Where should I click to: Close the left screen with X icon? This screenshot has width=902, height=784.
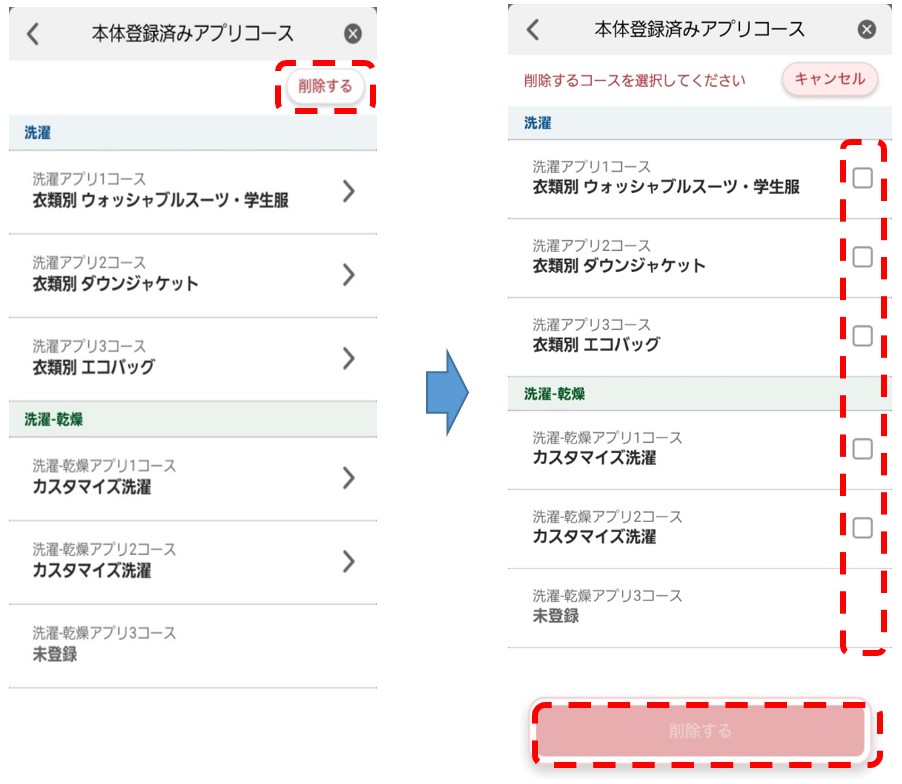(x=353, y=34)
